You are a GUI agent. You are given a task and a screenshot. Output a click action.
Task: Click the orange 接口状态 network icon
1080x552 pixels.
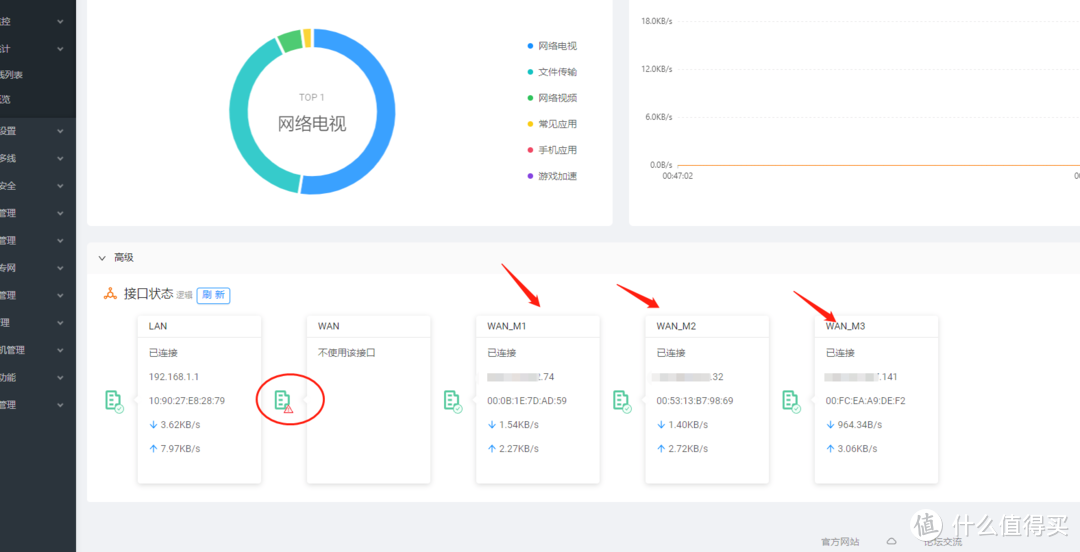click(x=110, y=294)
